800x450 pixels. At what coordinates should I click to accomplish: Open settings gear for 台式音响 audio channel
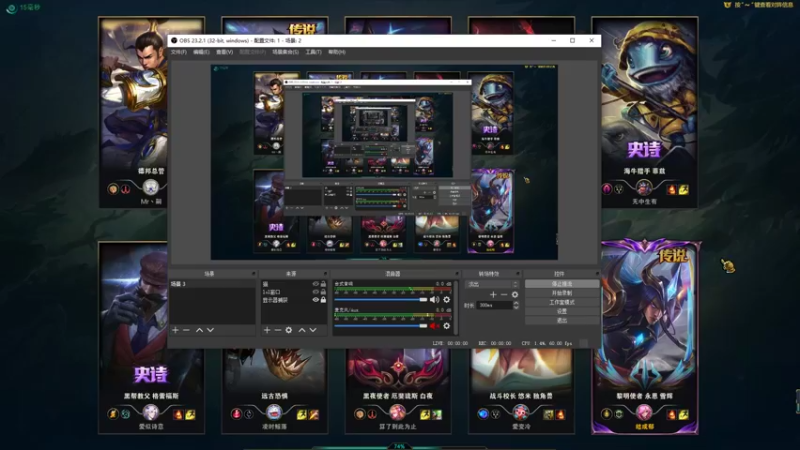pyautogui.click(x=447, y=300)
